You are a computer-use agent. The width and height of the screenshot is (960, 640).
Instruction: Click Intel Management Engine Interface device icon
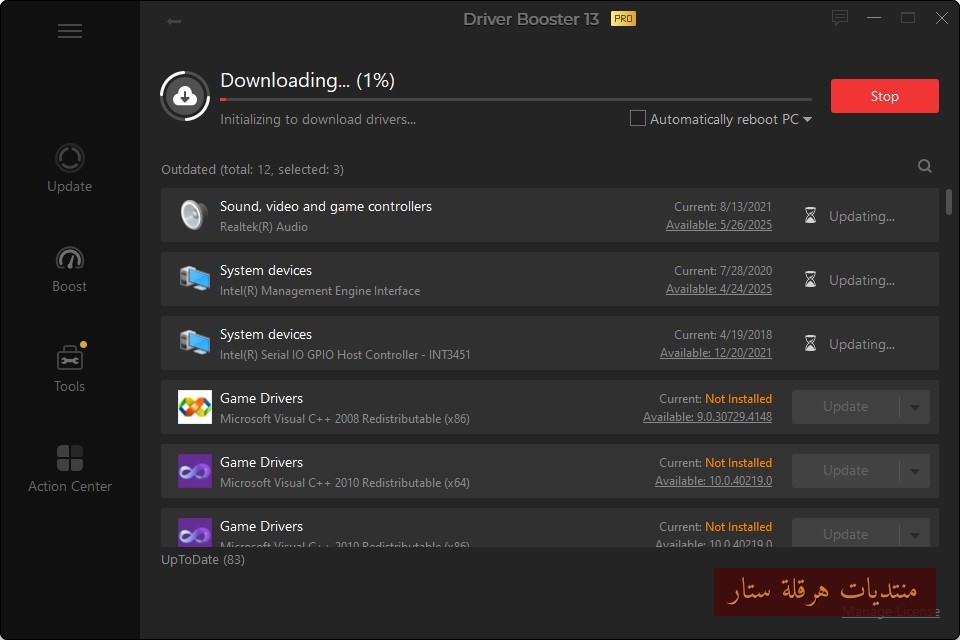195,279
